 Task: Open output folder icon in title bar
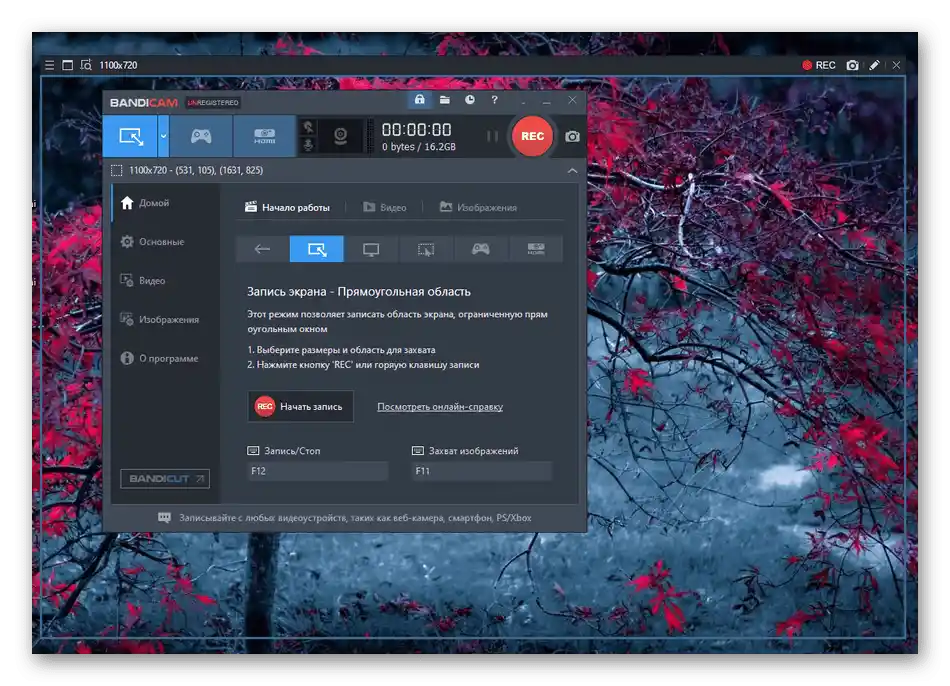pos(445,99)
